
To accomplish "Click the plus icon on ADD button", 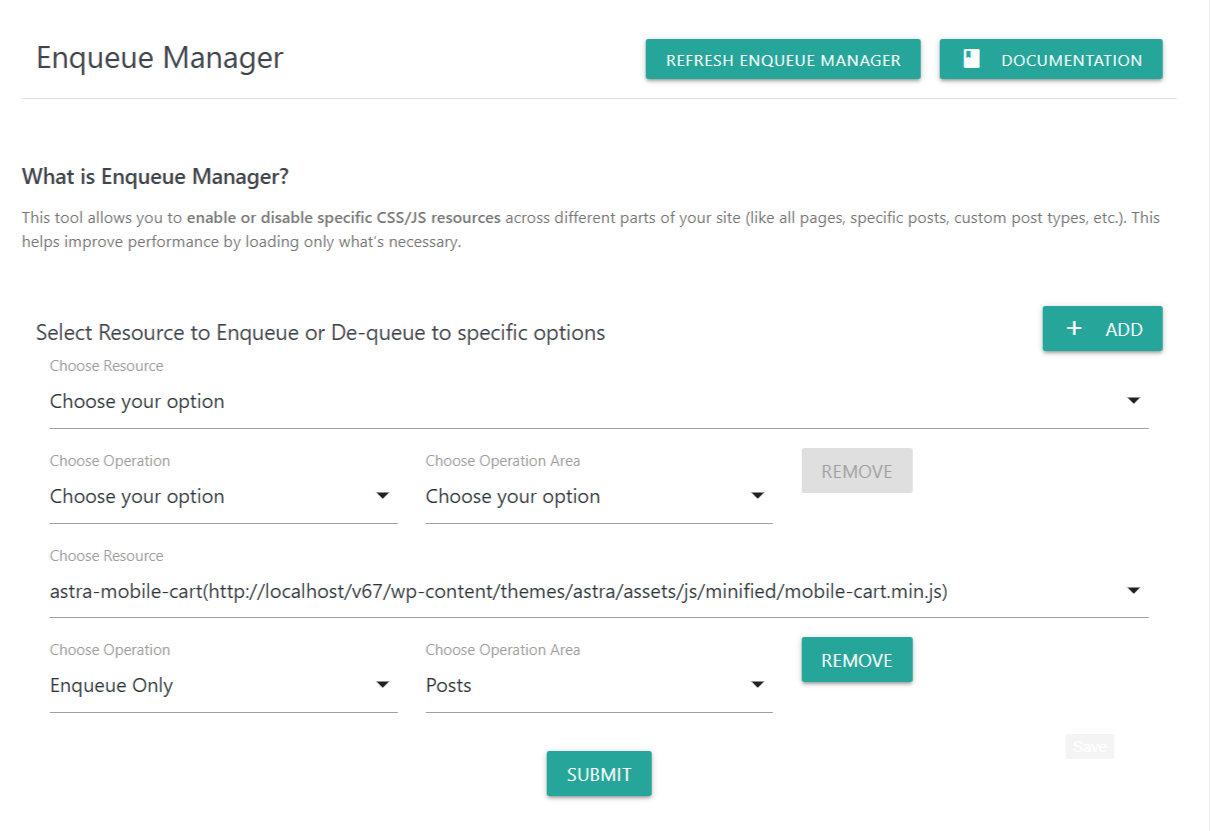I will [x=1074, y=329].
